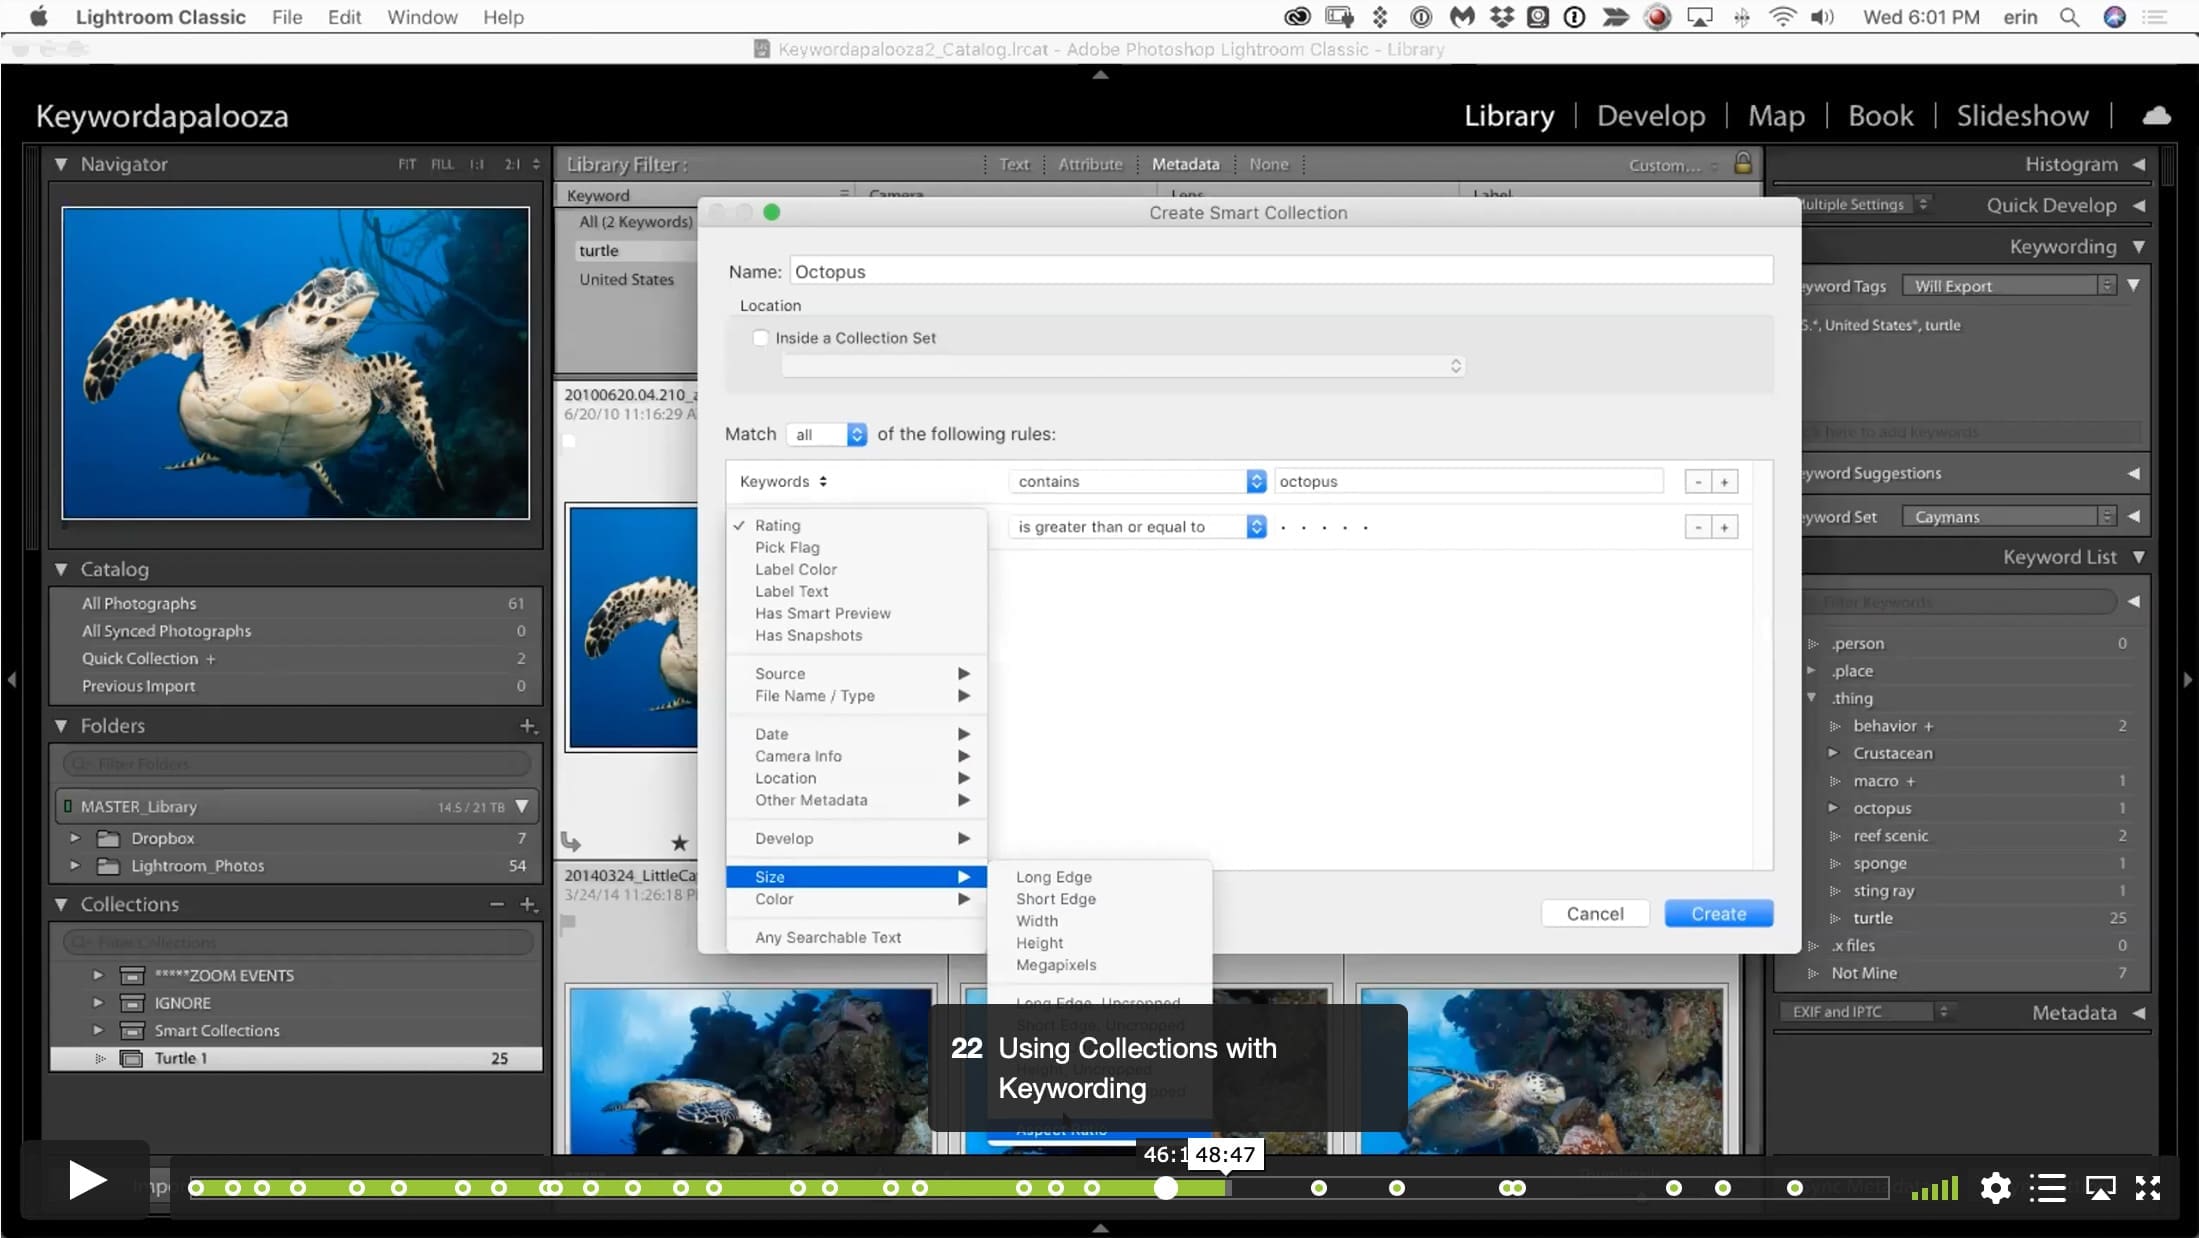Open the Caymans keyword set dropdown
The width and height of the screenshot is (2199, 1238).
(2009, 517)
